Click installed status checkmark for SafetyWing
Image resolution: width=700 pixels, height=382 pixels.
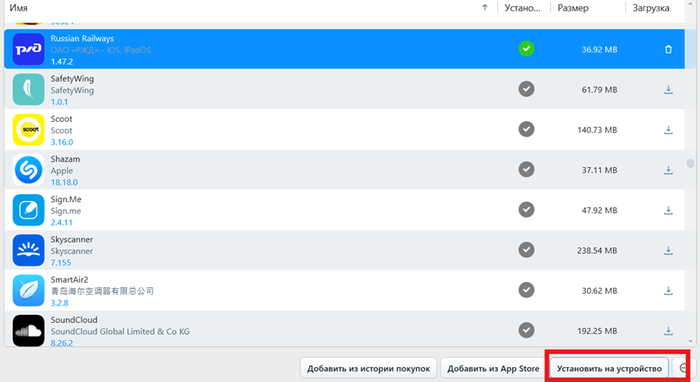click(x=526, y=89)
